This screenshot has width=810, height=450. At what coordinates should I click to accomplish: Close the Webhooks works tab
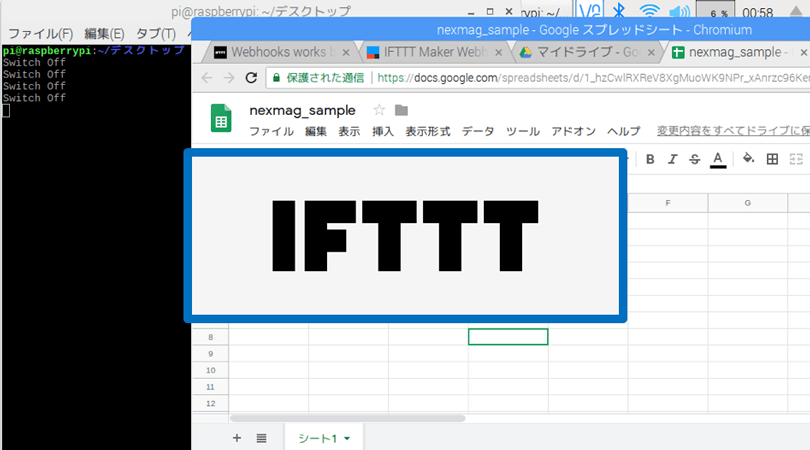point(346,53)
